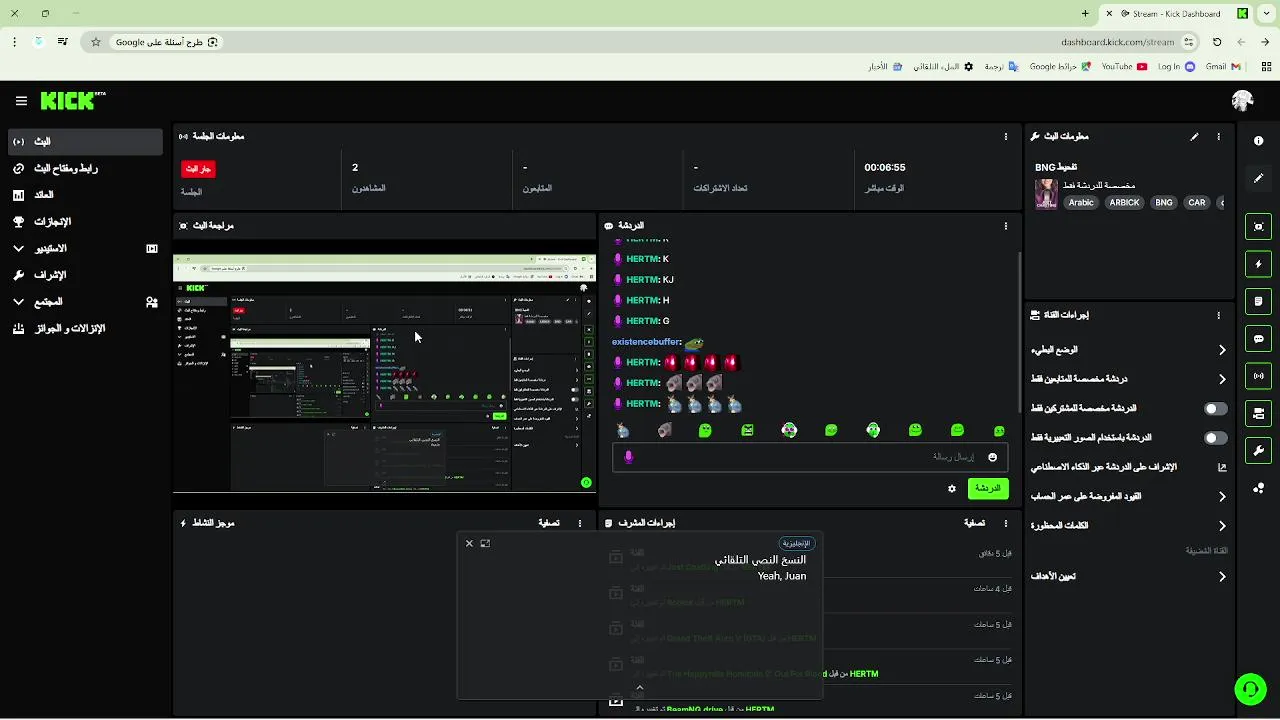Open the Gmail bookmark
The height and width of the screenshot is (720, 1280).
pos(1222,67)
